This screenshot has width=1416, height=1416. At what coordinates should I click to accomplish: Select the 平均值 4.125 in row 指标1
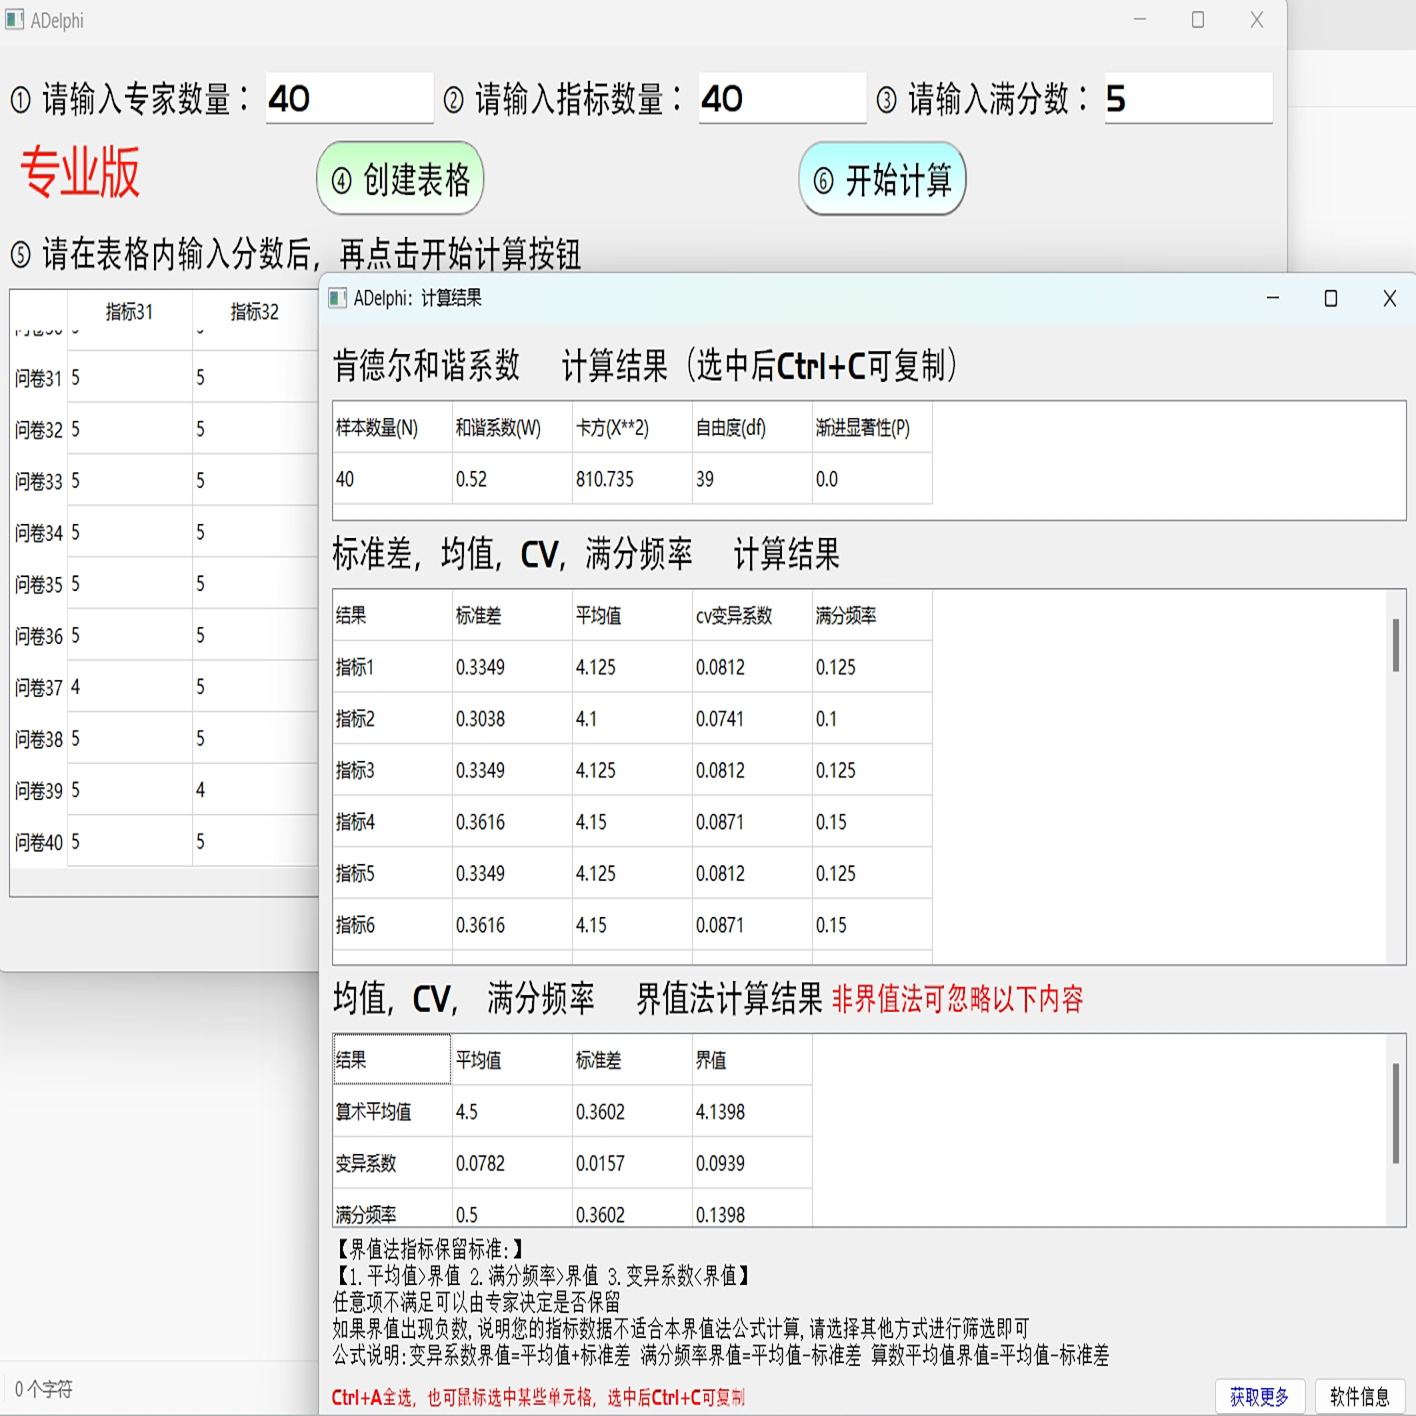tap(632, 668)
